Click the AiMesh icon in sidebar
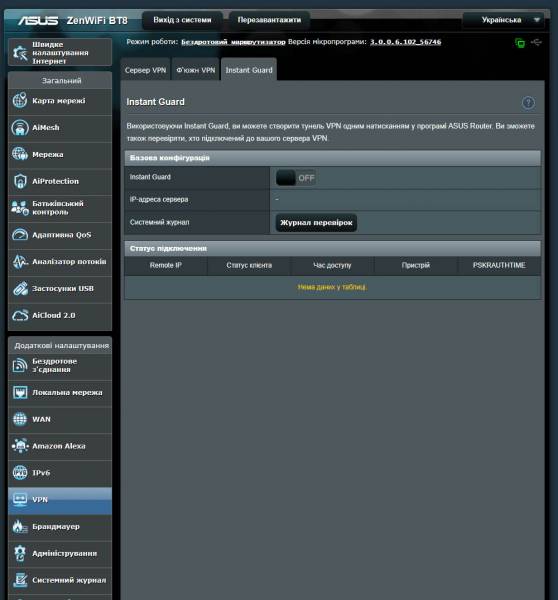This screenshot has height=600, width=558. (x=20, y=127)
